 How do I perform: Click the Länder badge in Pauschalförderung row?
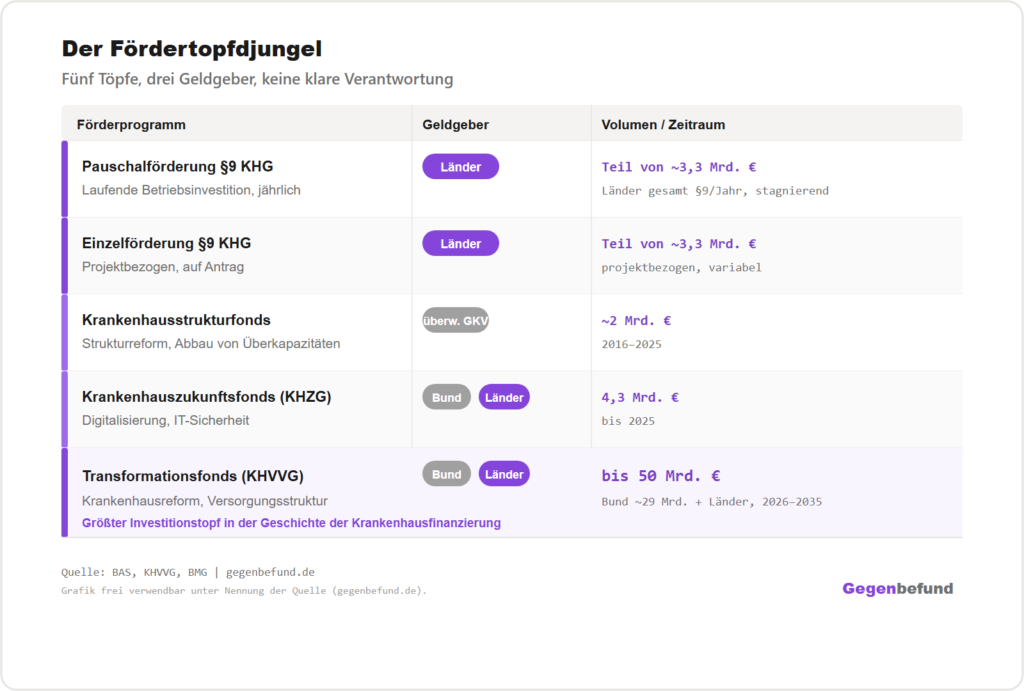(x=460, y=167)
